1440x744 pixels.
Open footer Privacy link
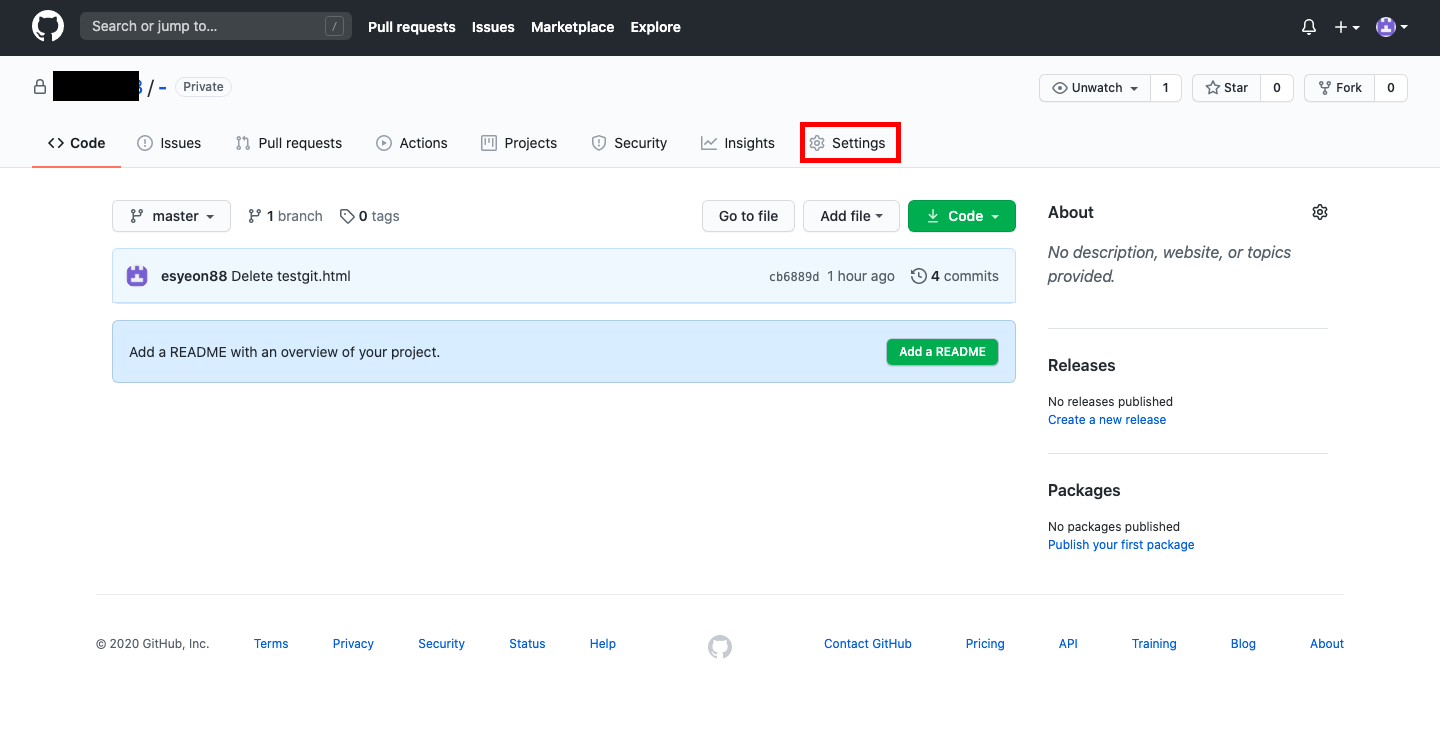pos(353,644)
